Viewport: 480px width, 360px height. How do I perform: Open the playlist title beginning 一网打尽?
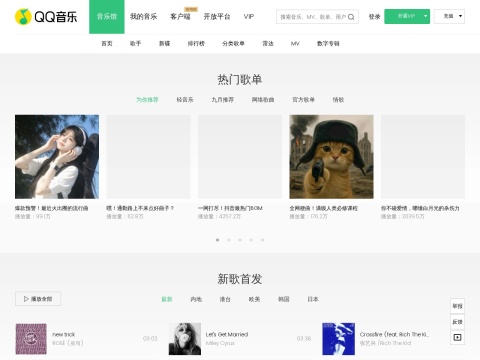coord(230,208)
